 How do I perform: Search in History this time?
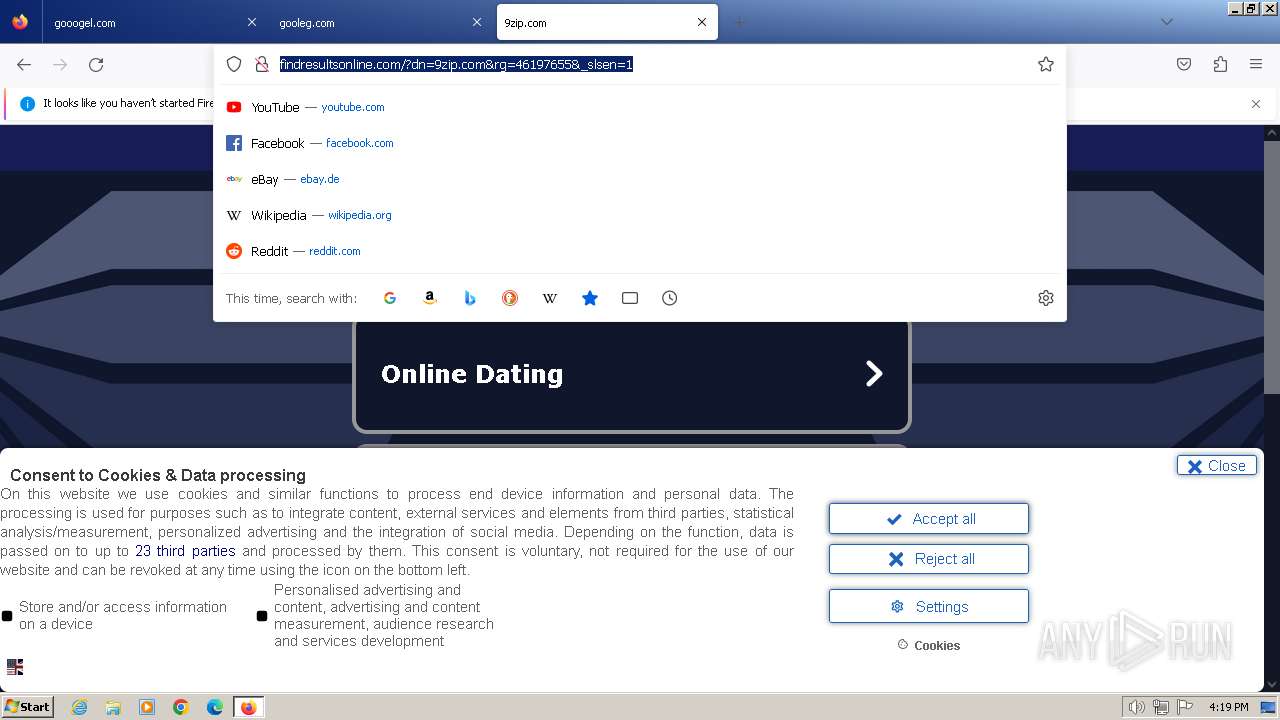tap(670, 298)
